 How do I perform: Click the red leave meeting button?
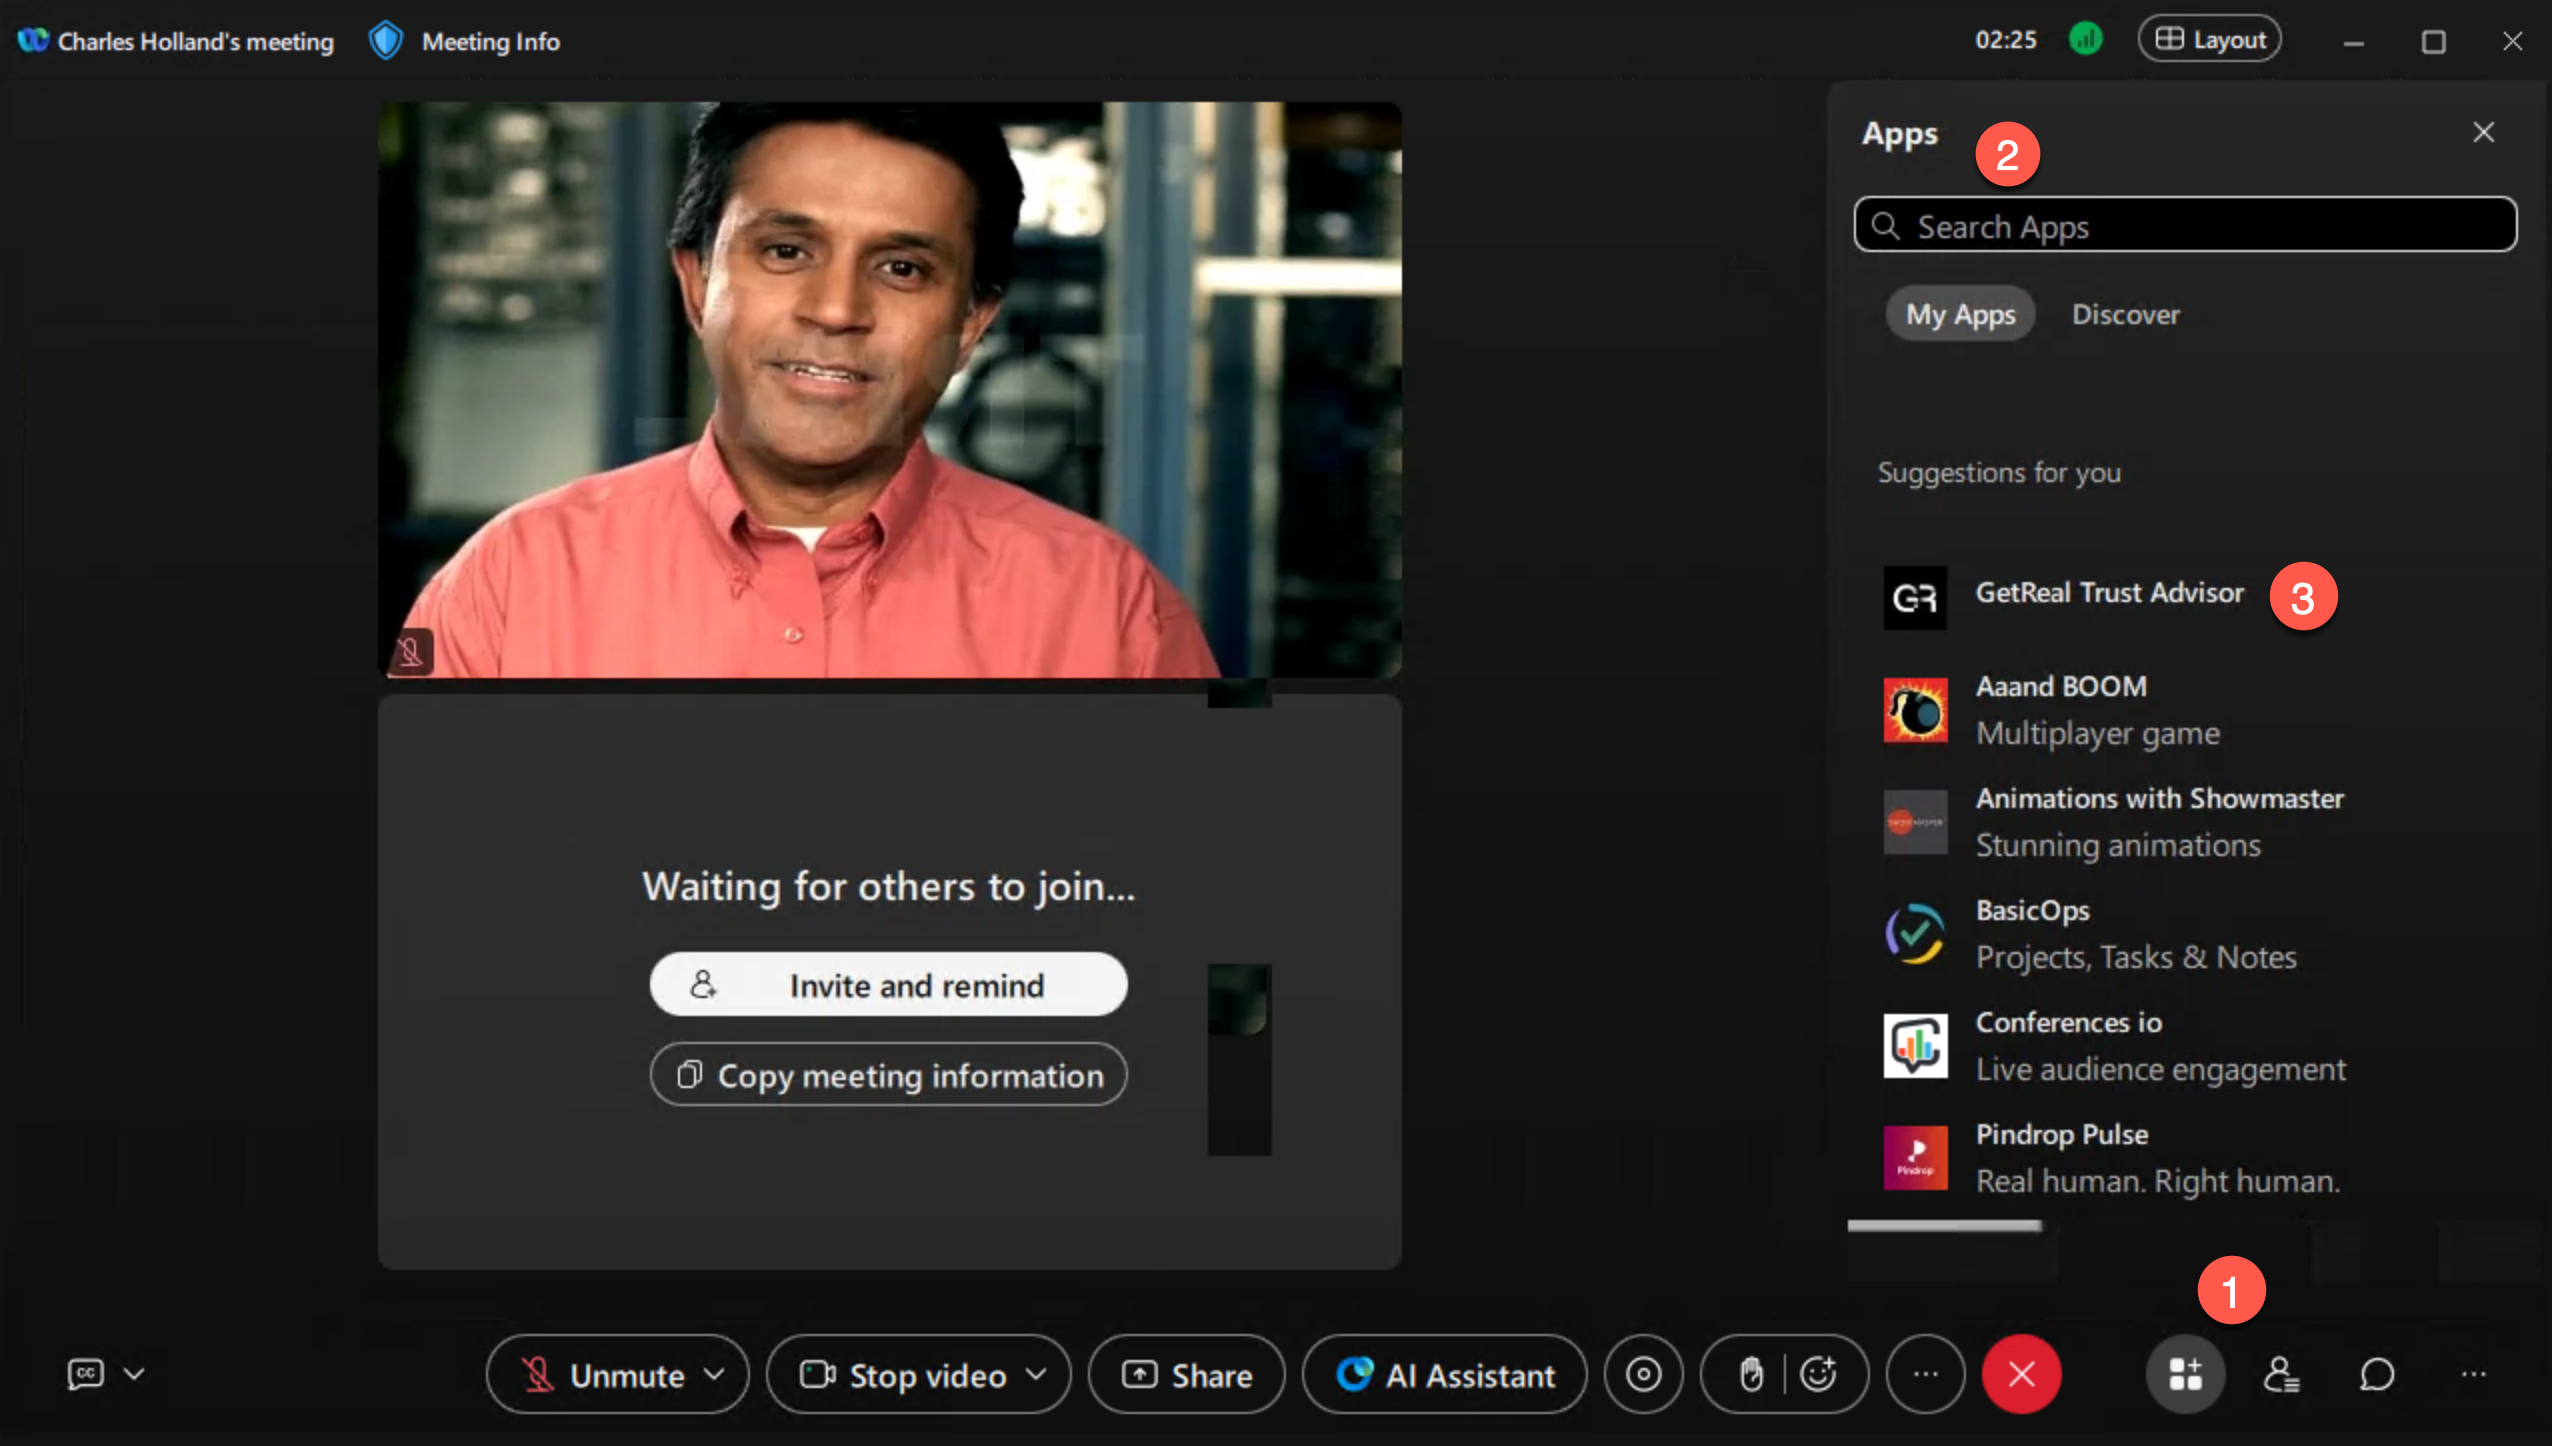tap(2021, 1374)
